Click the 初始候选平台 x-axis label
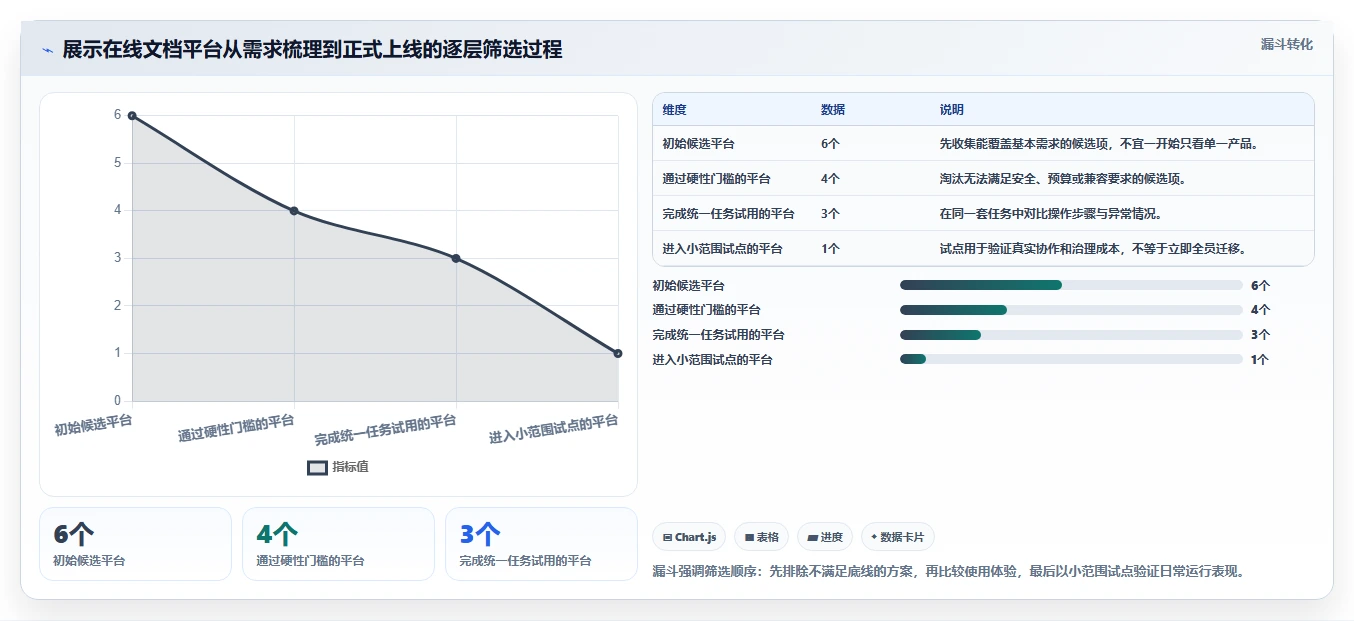 coord(93,425)
